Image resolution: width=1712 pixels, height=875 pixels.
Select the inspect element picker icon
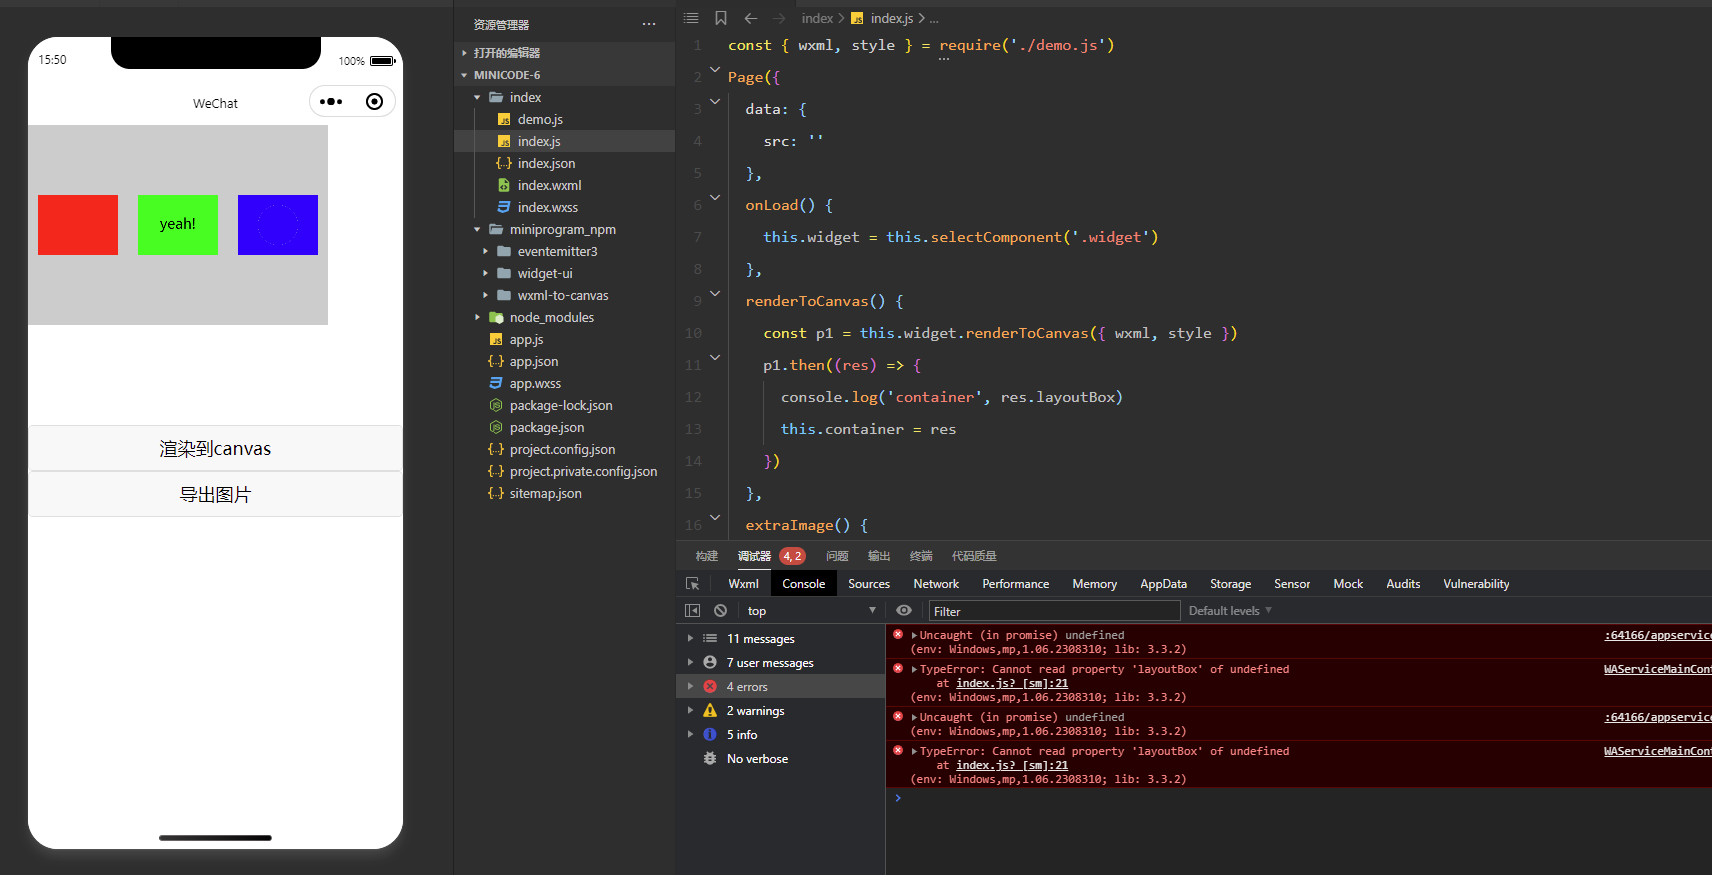tap(692, 584)
